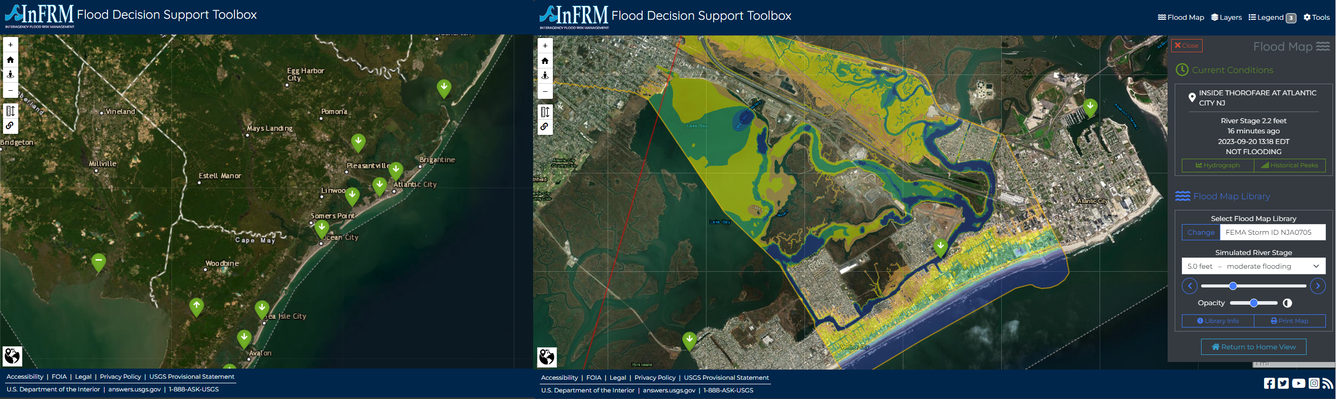Image resolution: width=1336 pixels, height=399 pixels.
Task: Click the locate-me icon on right map
Action: pos(545,76)
